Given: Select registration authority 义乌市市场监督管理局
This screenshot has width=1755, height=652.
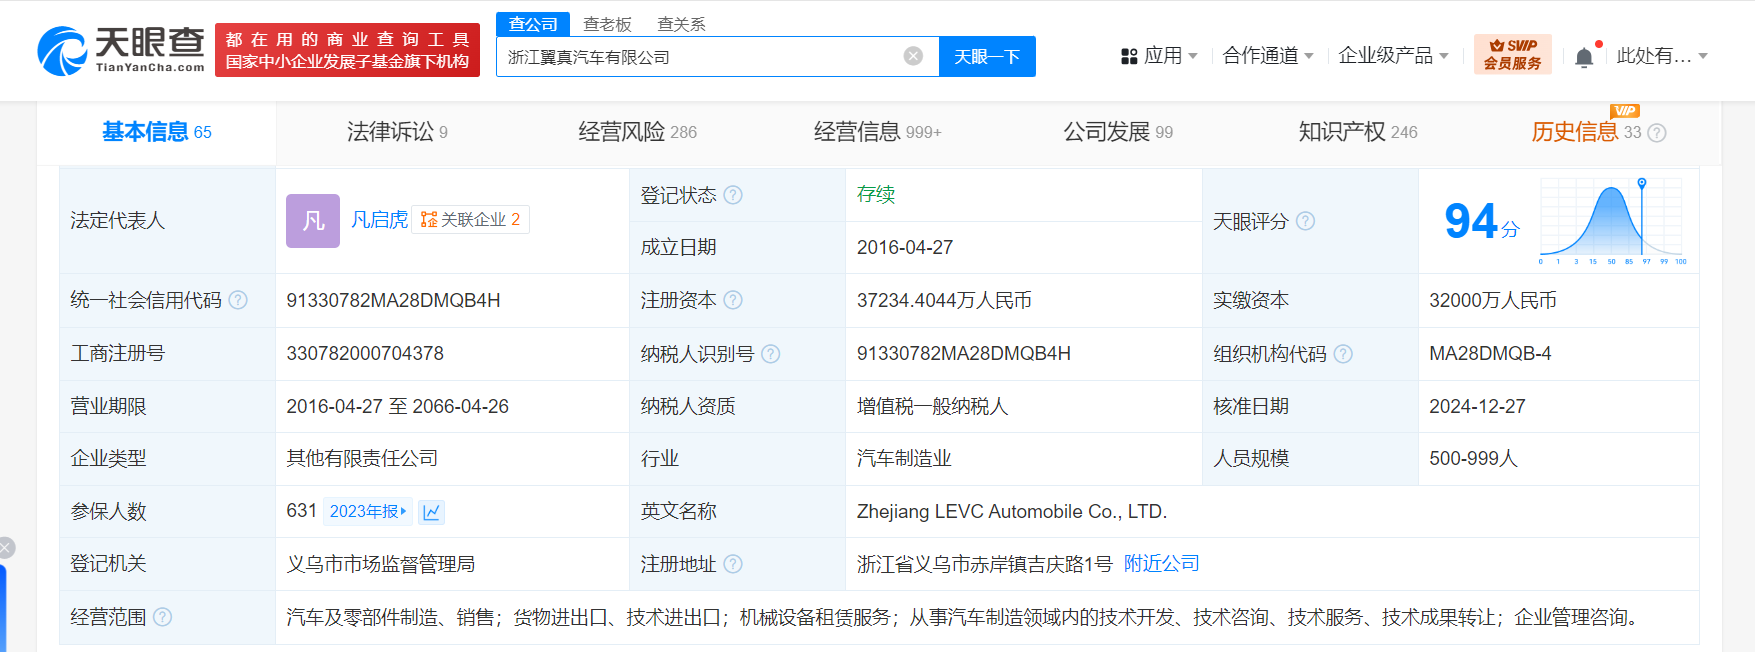Looking at the screenshot, I should (x=380, y=564).
